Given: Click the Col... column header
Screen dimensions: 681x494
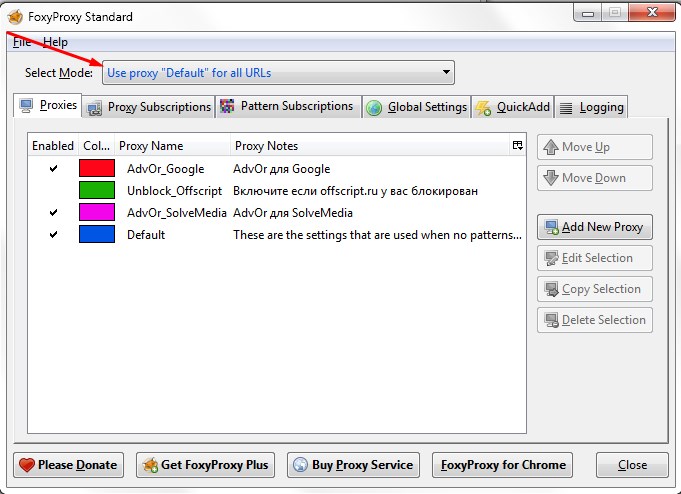Looking at the screenshot, I should tap(96, 146).
